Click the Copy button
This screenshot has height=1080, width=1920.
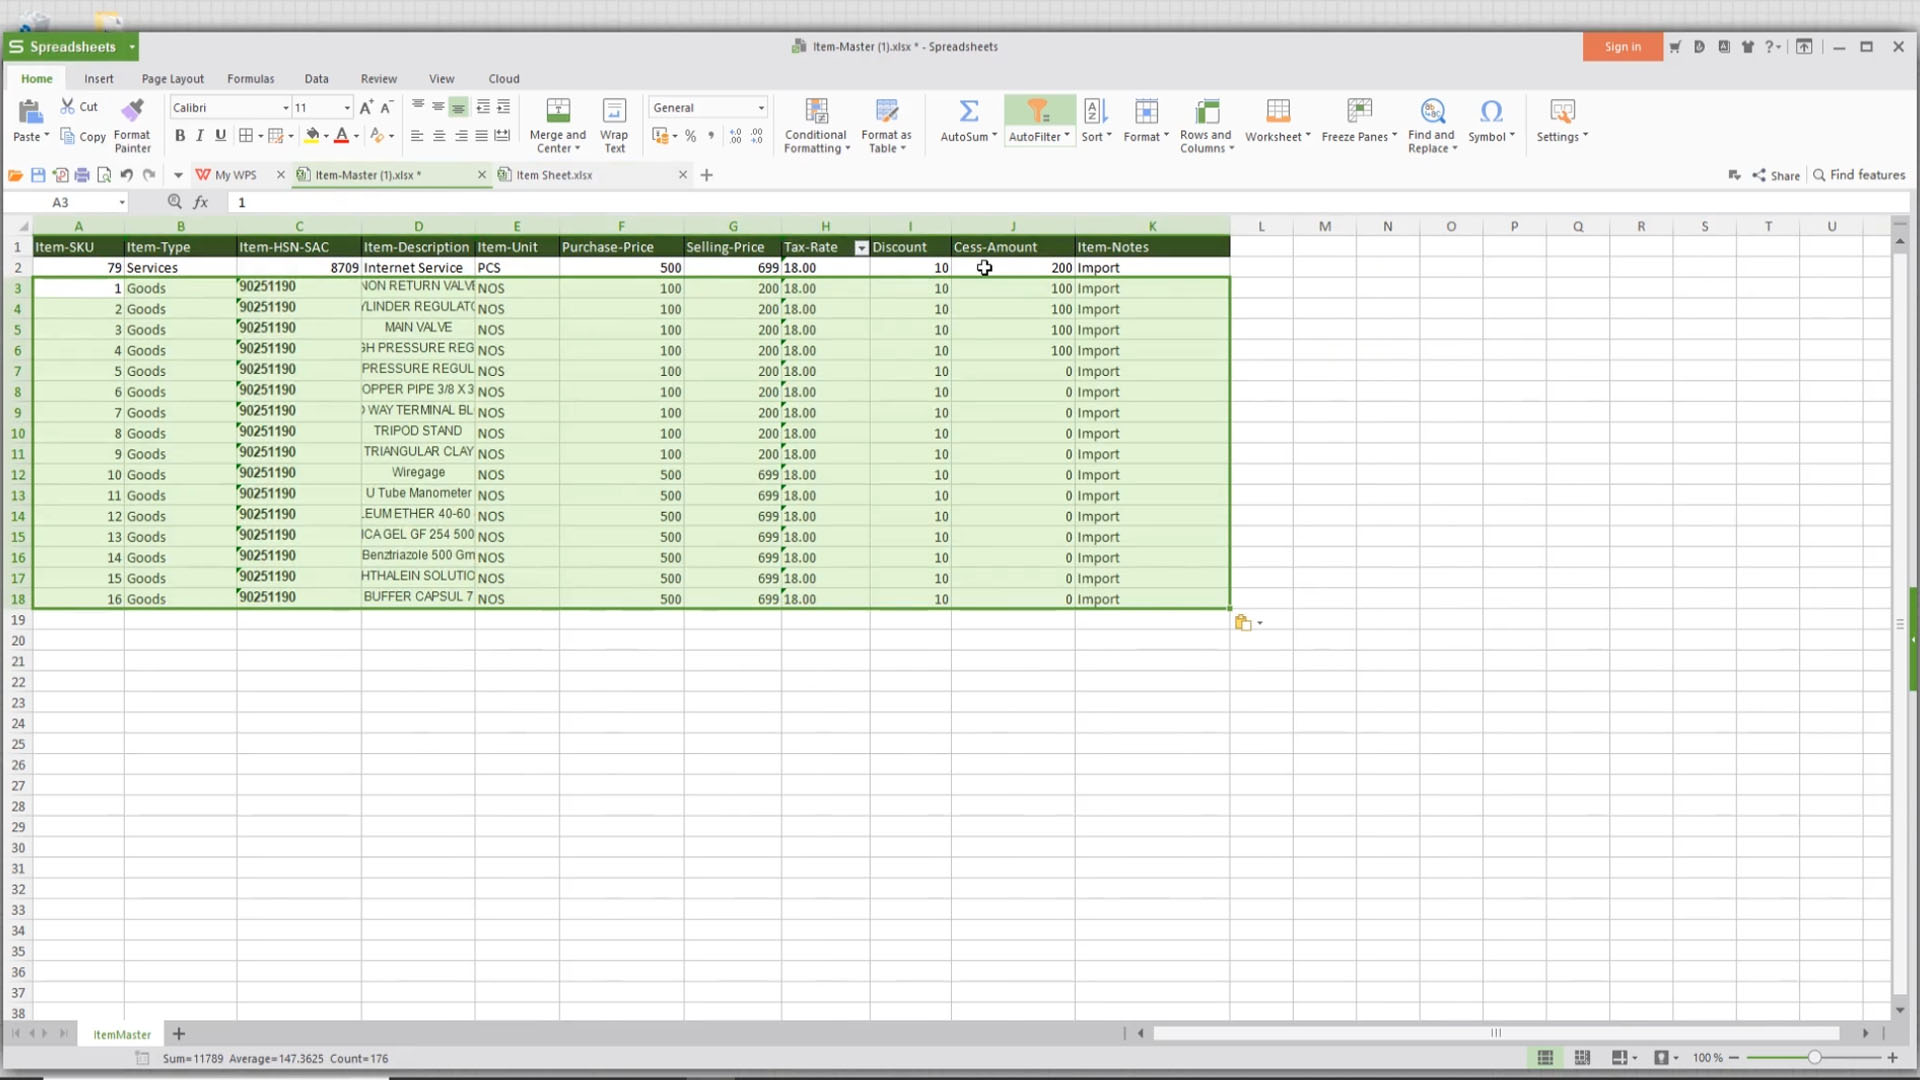tap(82, 136)
